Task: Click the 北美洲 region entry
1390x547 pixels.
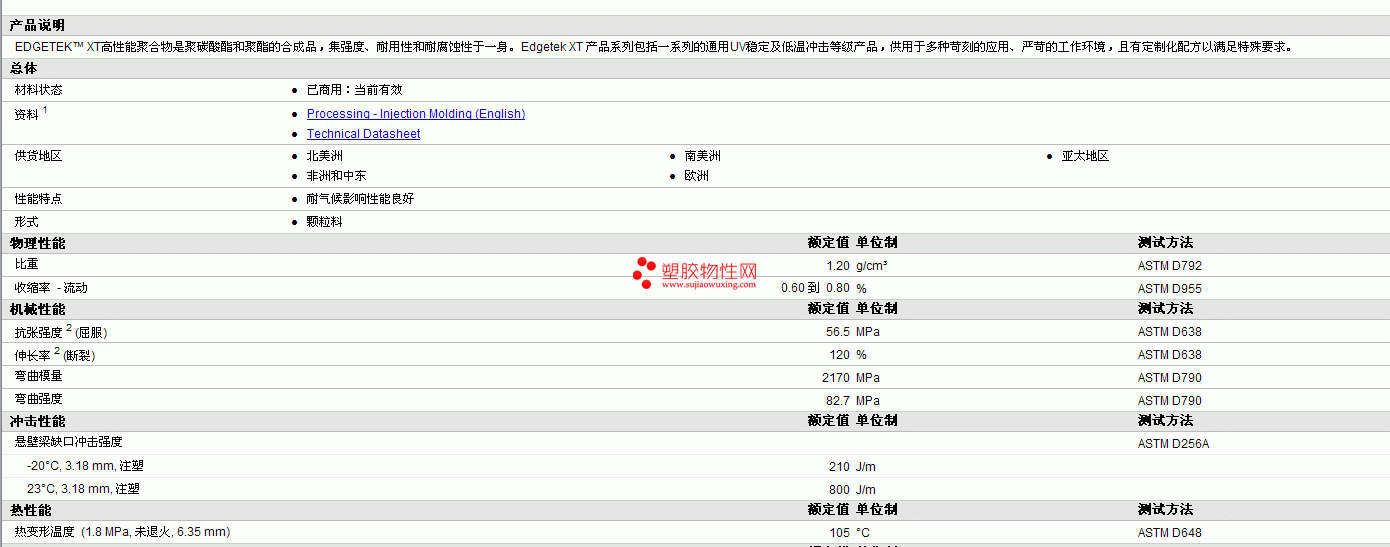Action: pos(325,156)
